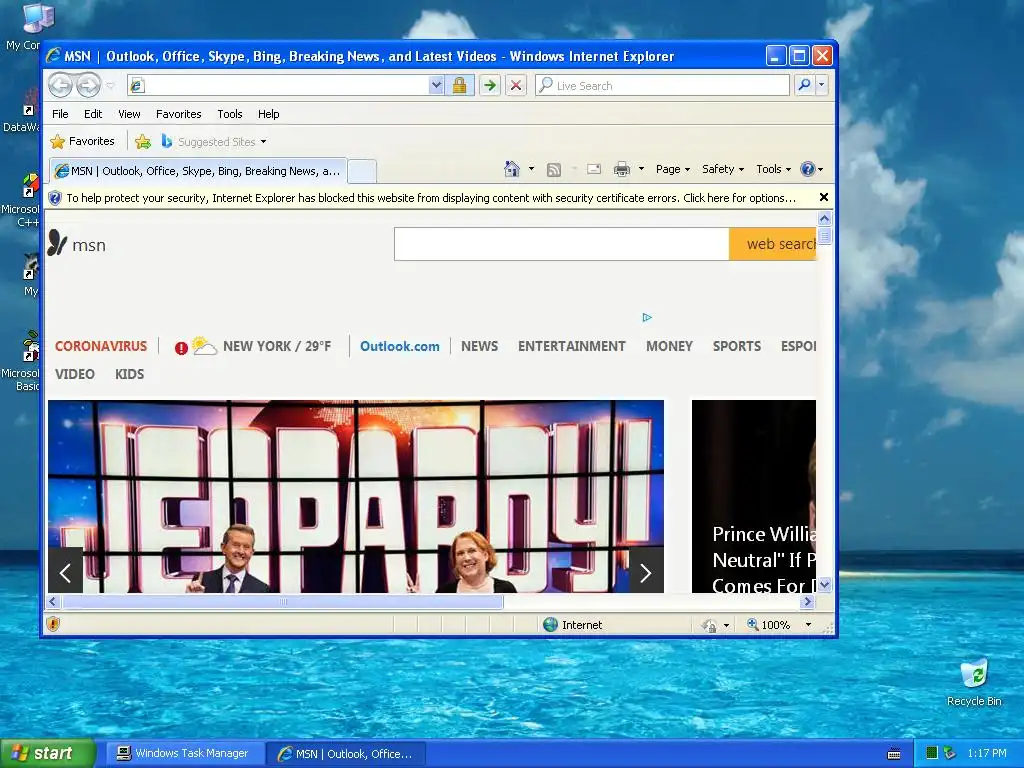1024x768 pixels.
Task: Click the security padlock icon in address bar
Action: [x=459, y=85]
